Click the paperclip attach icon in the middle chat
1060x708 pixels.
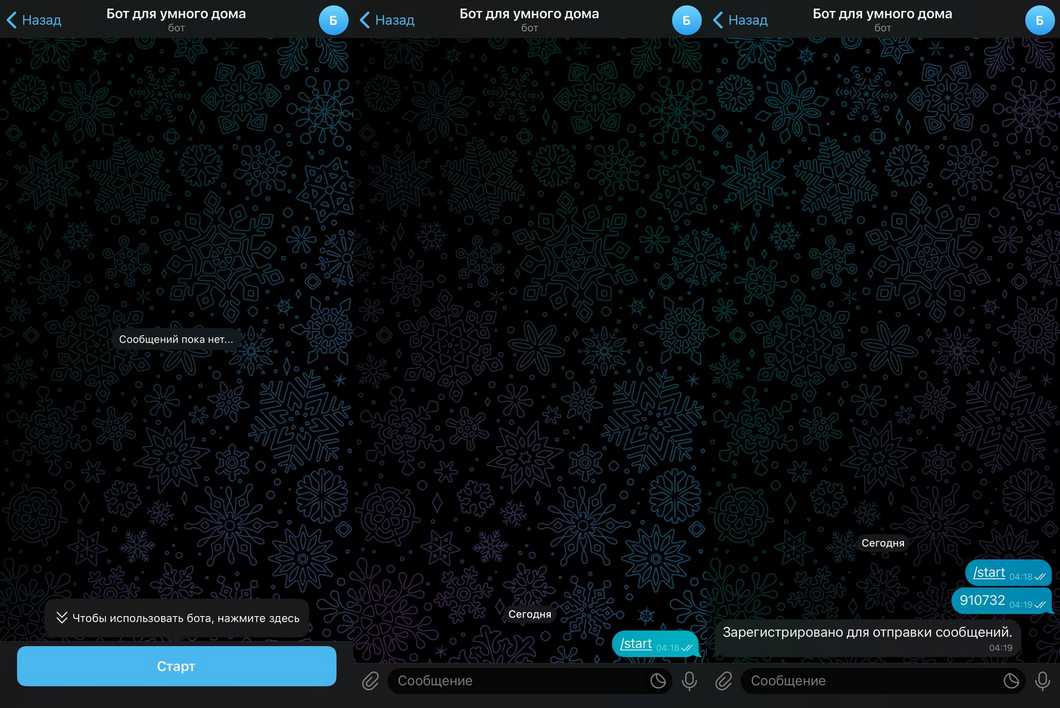pyautogui.click(x=370, y=681)
